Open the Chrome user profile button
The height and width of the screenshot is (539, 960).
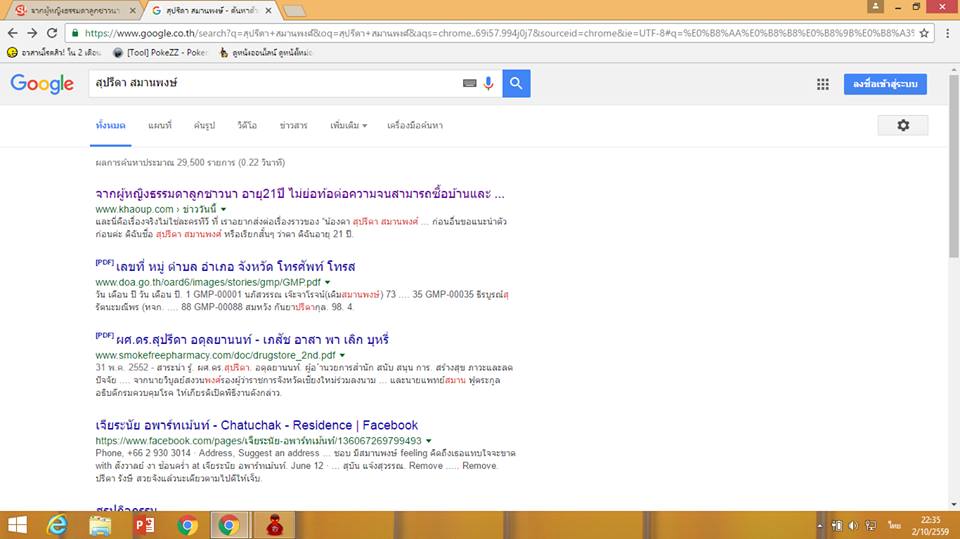876,6
